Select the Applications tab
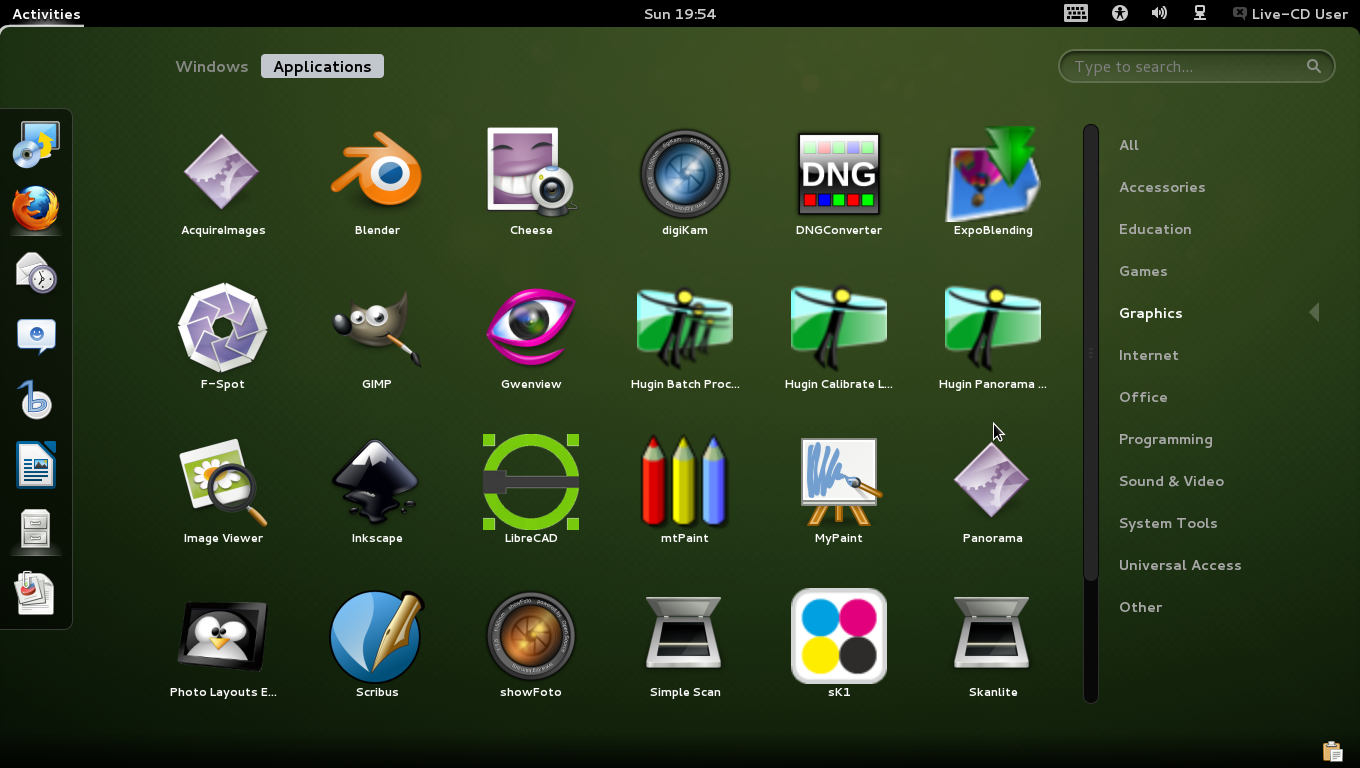The width and height of the screenshot is (1360, 768). click(322, 67)
